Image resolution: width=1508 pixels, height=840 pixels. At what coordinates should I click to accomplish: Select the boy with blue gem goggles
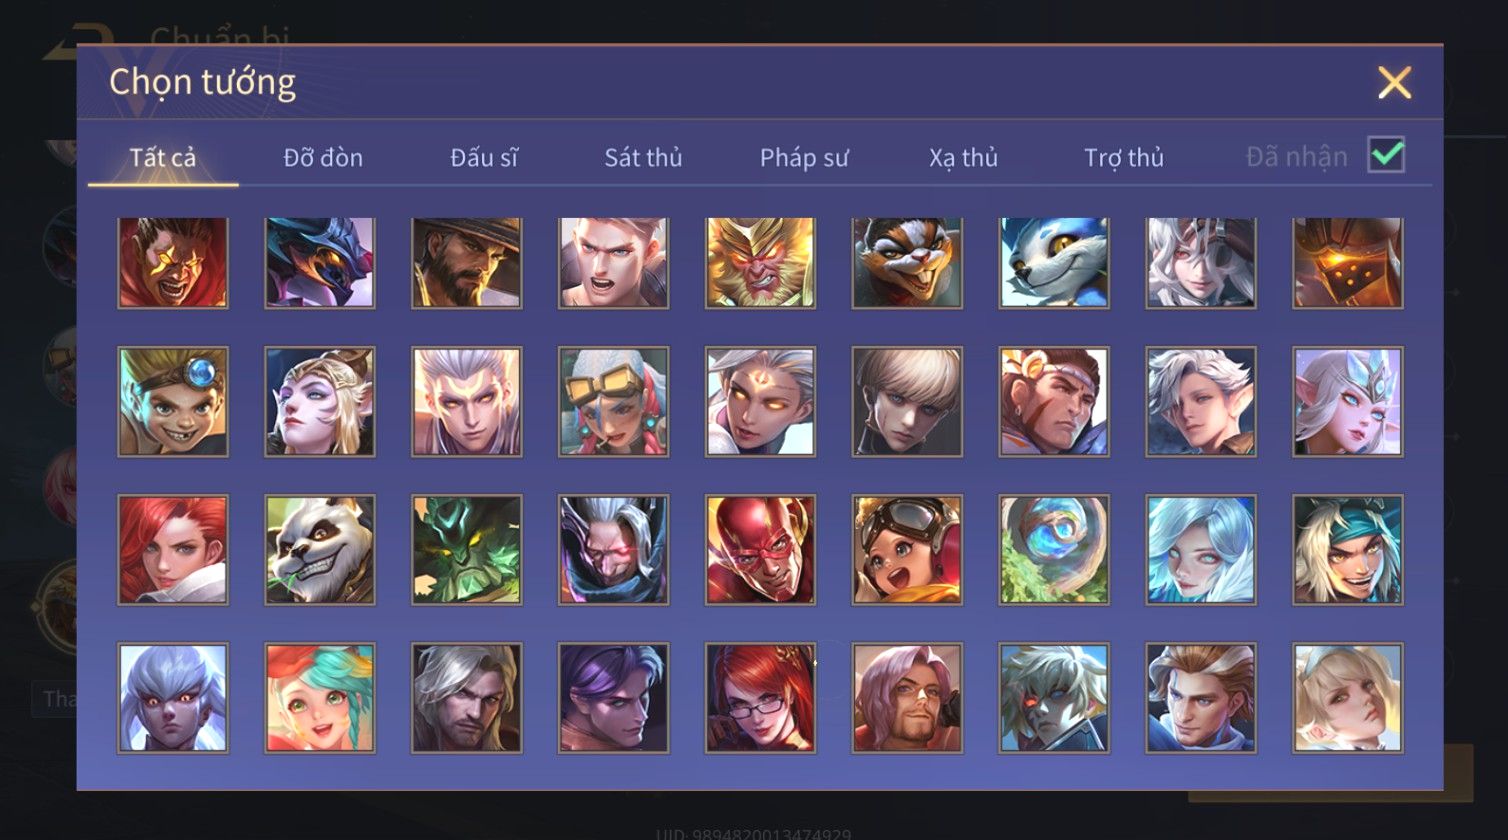pyautogui.click(x=173, y=402)
